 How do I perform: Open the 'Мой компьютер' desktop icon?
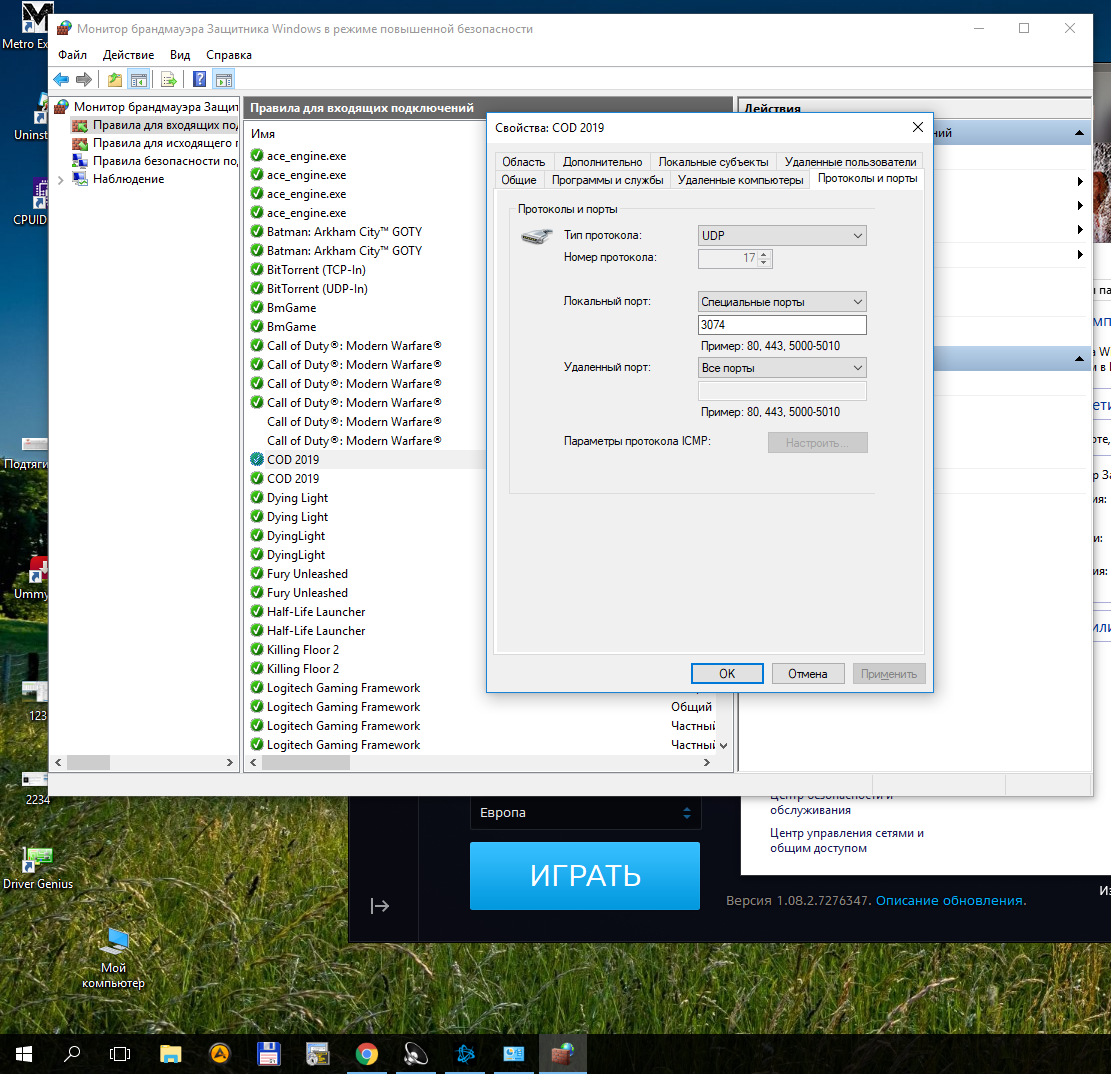point(113,958)
